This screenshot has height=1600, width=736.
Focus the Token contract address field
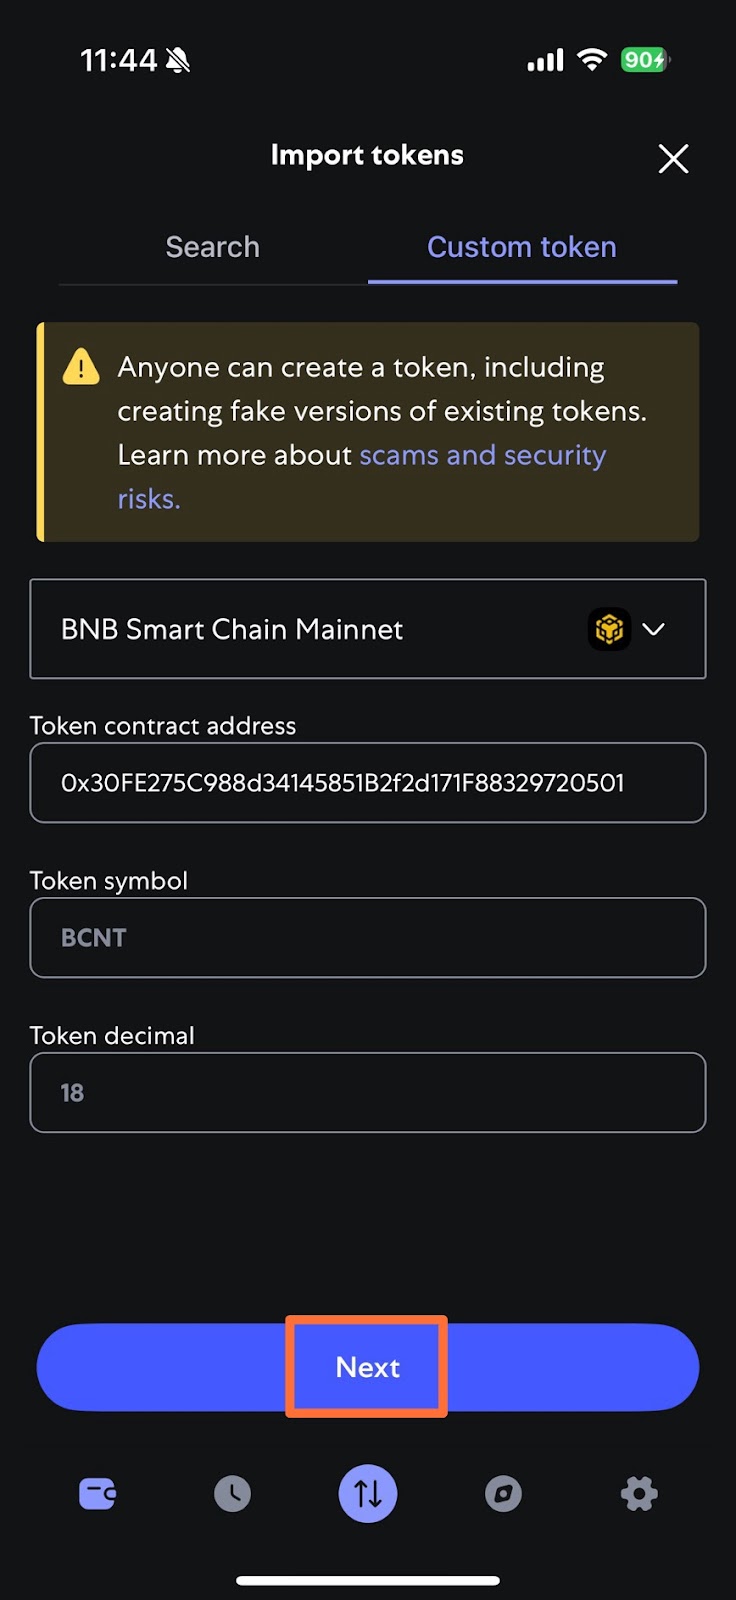click(368, 783)
